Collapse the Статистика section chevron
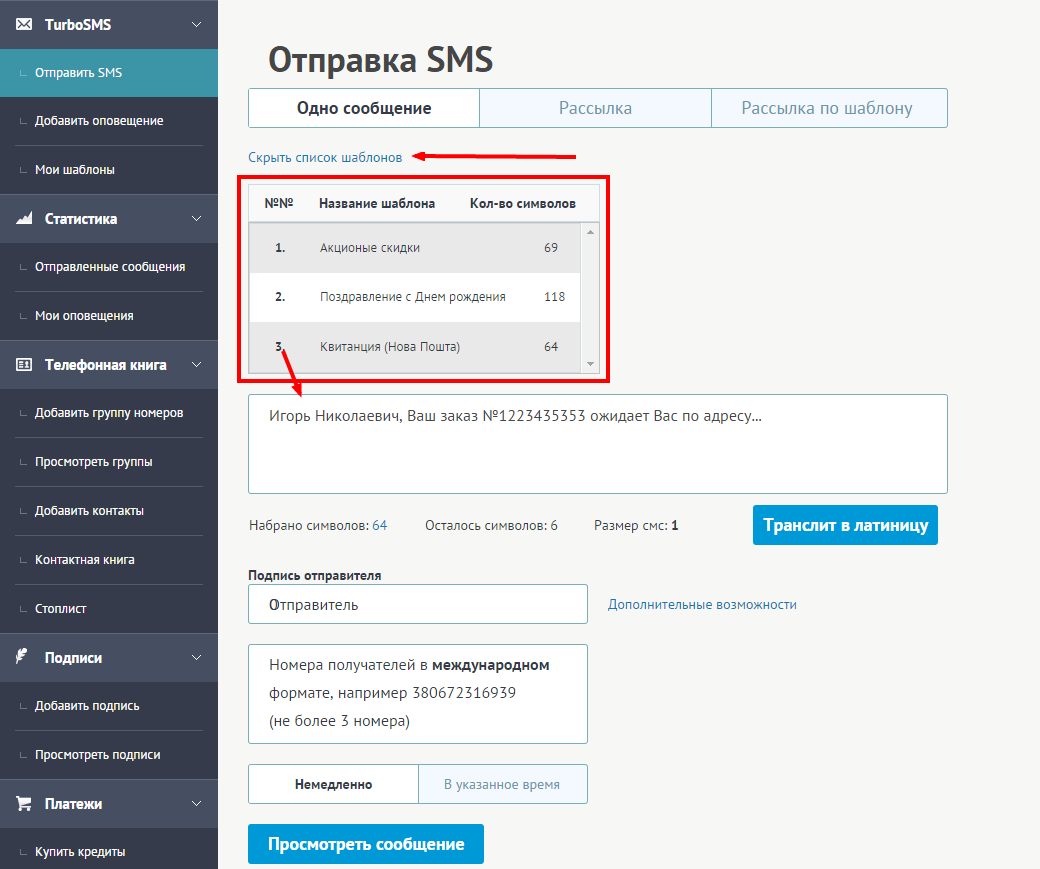Screen dimensions: 1040x869 [196, 218]
